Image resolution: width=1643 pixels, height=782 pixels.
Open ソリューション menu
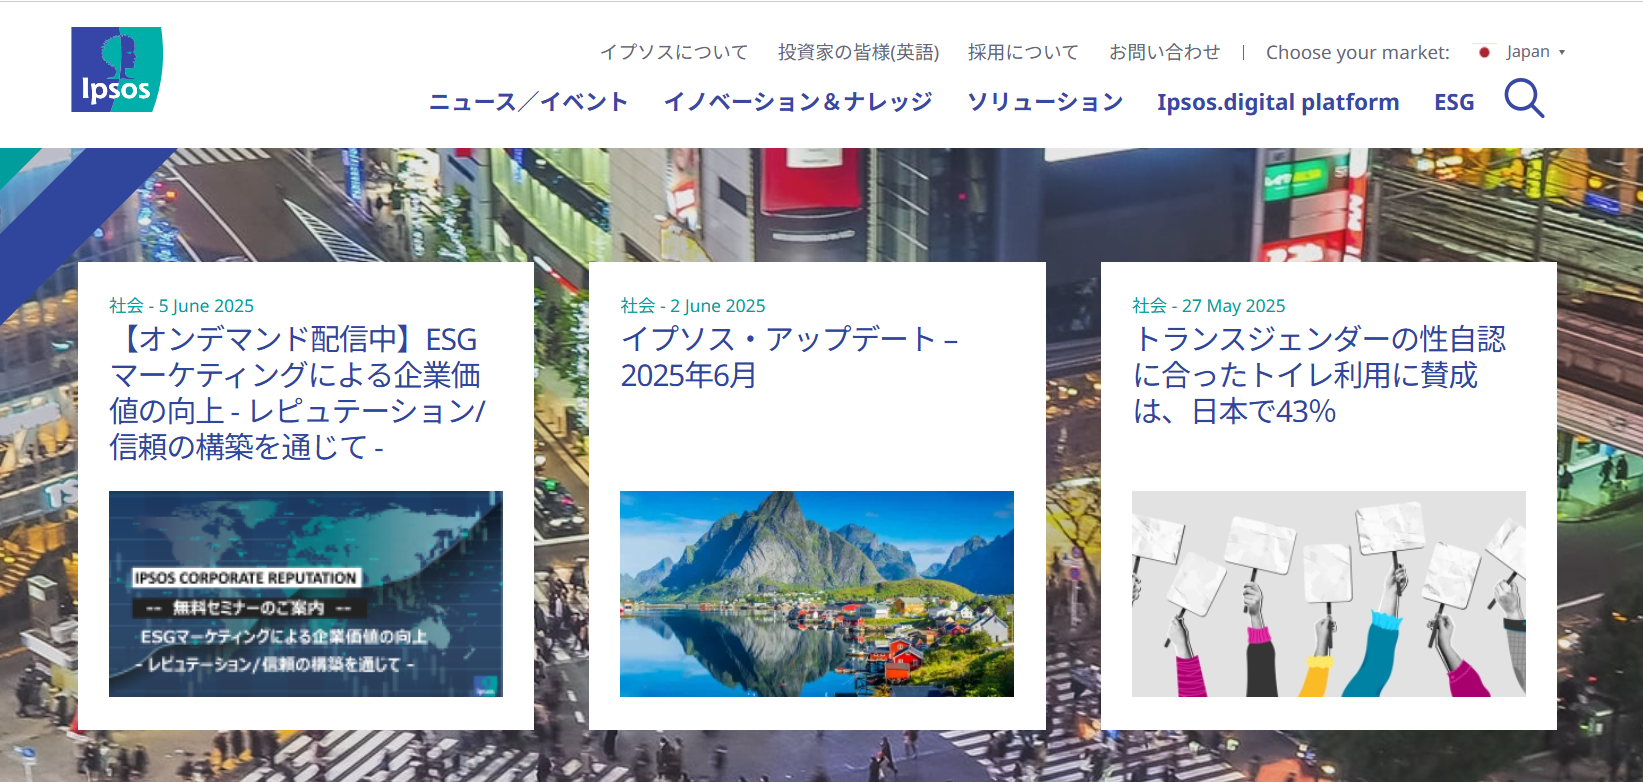click(x=1045, y=102)
